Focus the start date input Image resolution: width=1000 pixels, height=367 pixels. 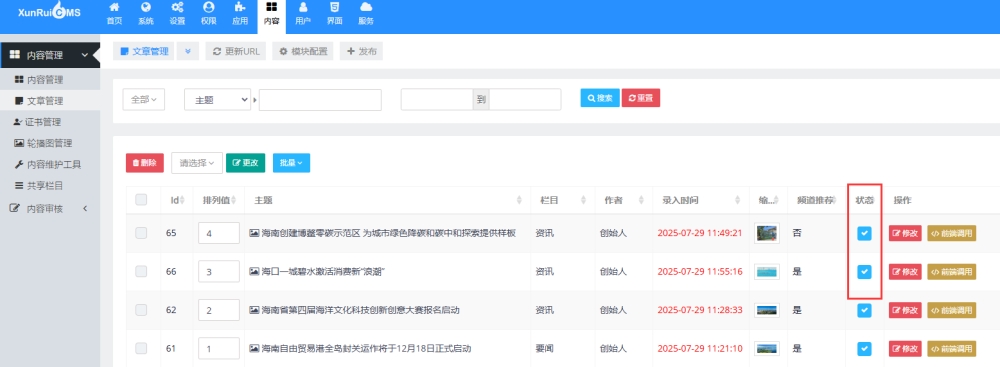pos(437,100)
